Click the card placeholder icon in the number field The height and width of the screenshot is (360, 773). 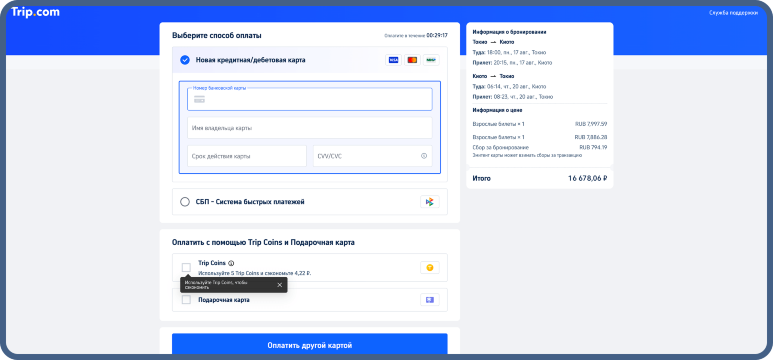[199, 99]
